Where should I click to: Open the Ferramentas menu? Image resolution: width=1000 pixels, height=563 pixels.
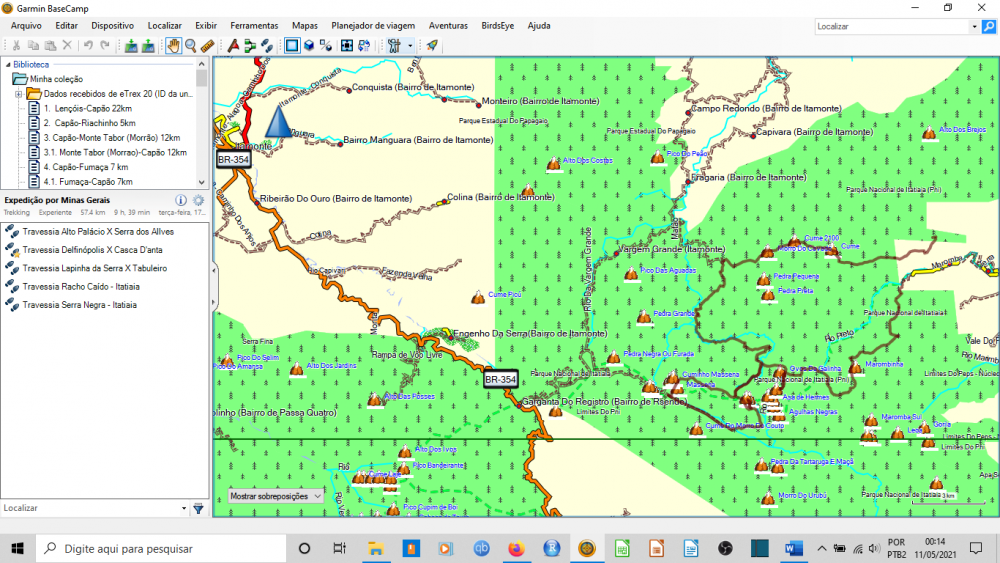(x=254, y=25)
